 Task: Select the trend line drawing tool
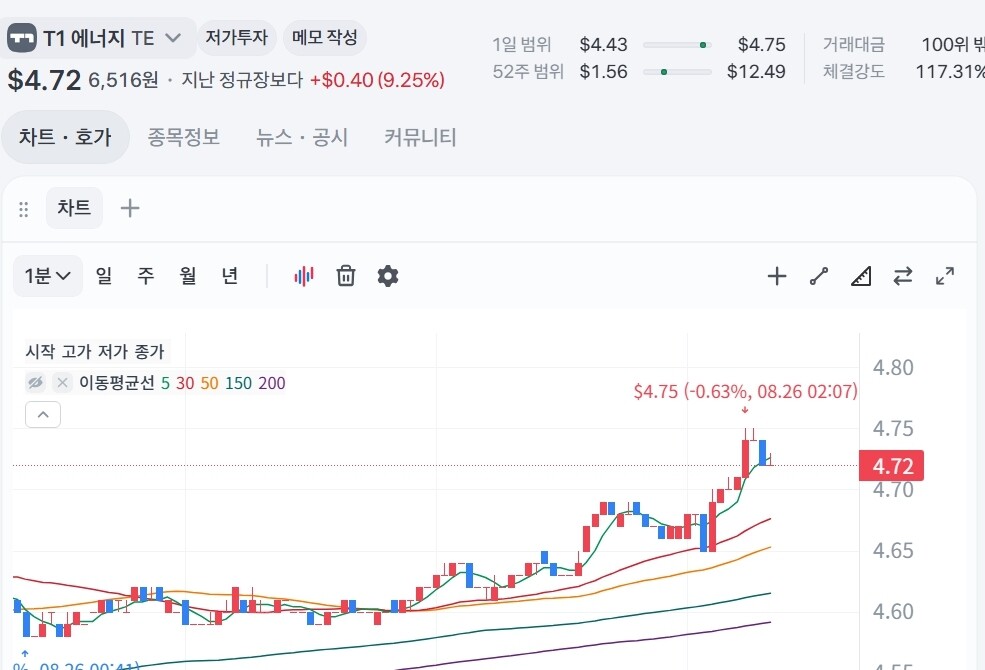coord(819,276)
